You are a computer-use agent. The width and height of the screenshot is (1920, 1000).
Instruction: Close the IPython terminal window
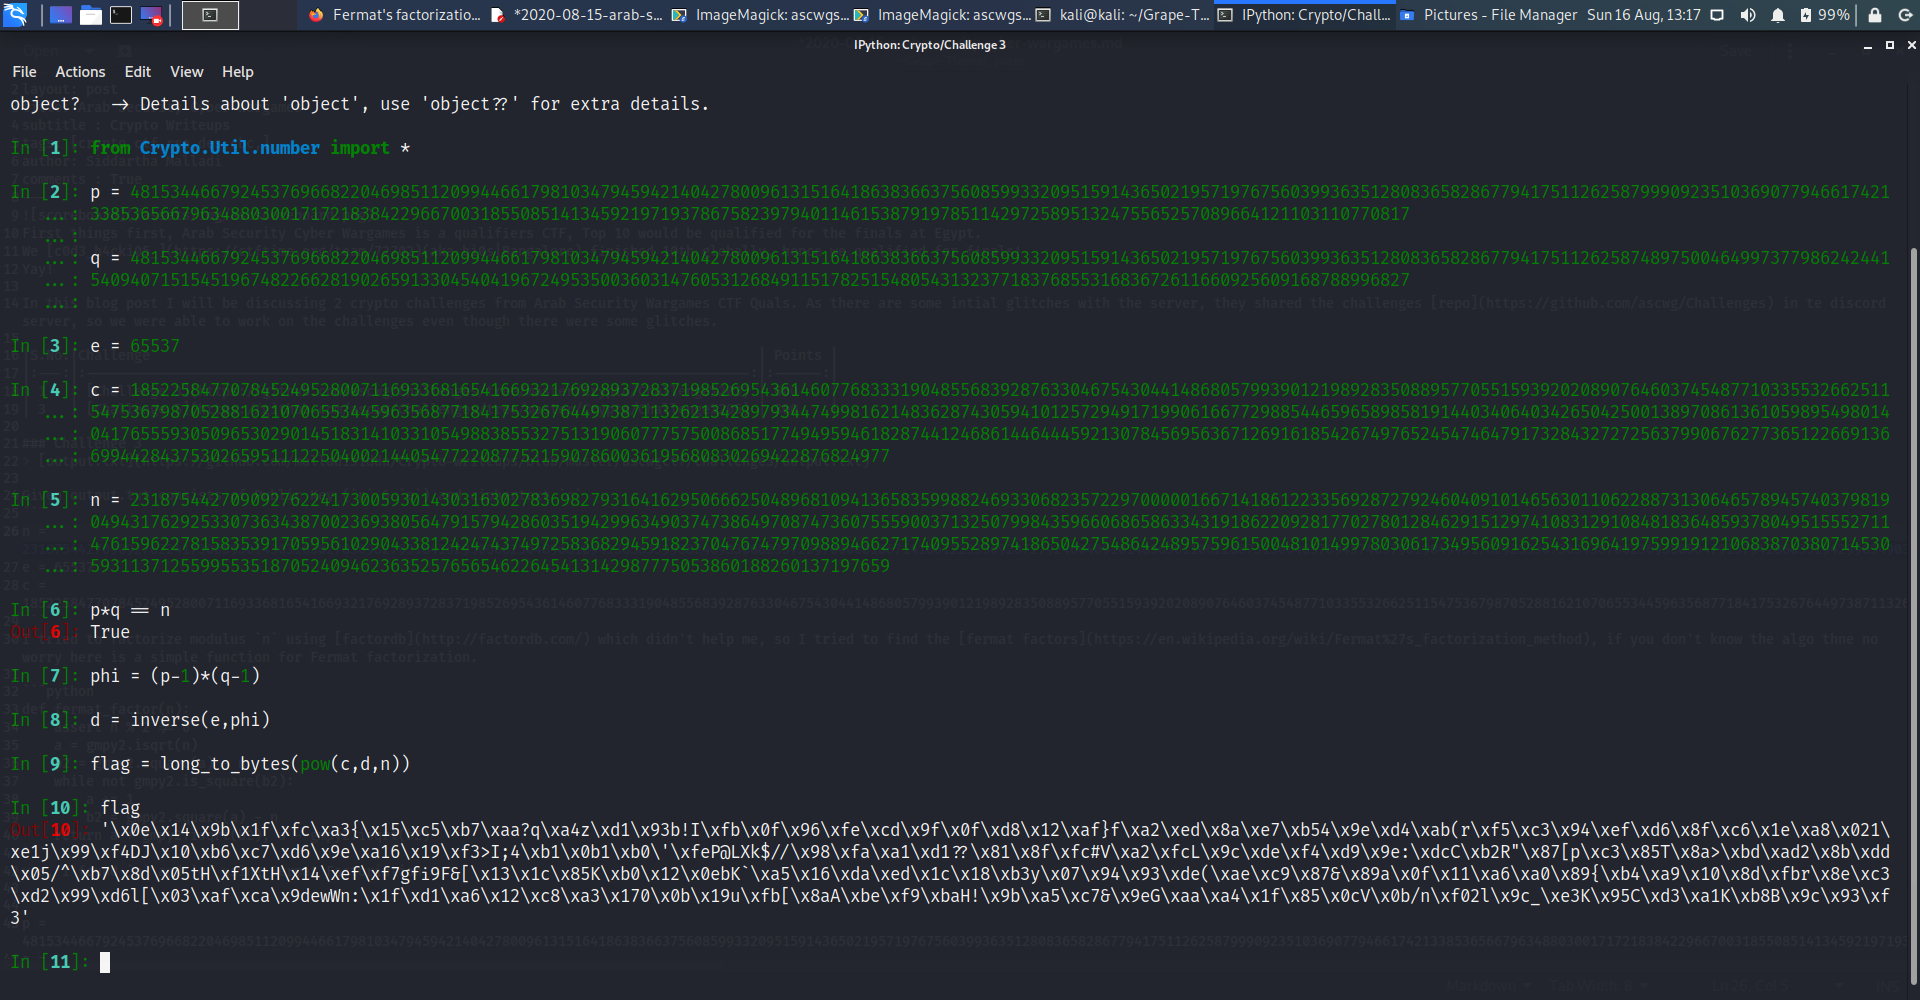pos(1911,45)
